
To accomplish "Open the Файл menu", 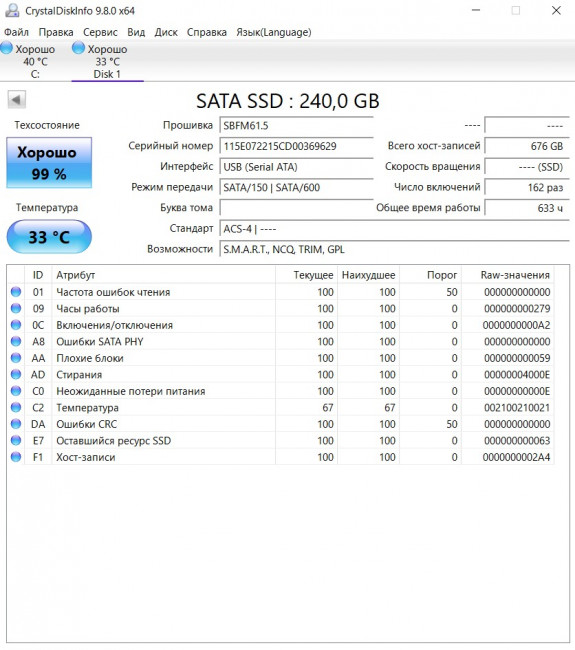I will (x=16, y=32).
